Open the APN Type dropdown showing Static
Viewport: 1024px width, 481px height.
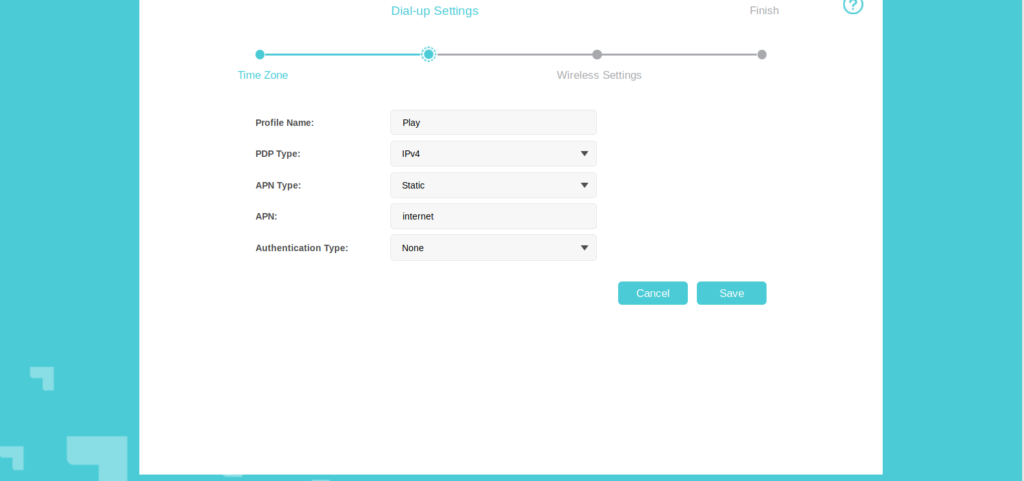coord(493,186)
